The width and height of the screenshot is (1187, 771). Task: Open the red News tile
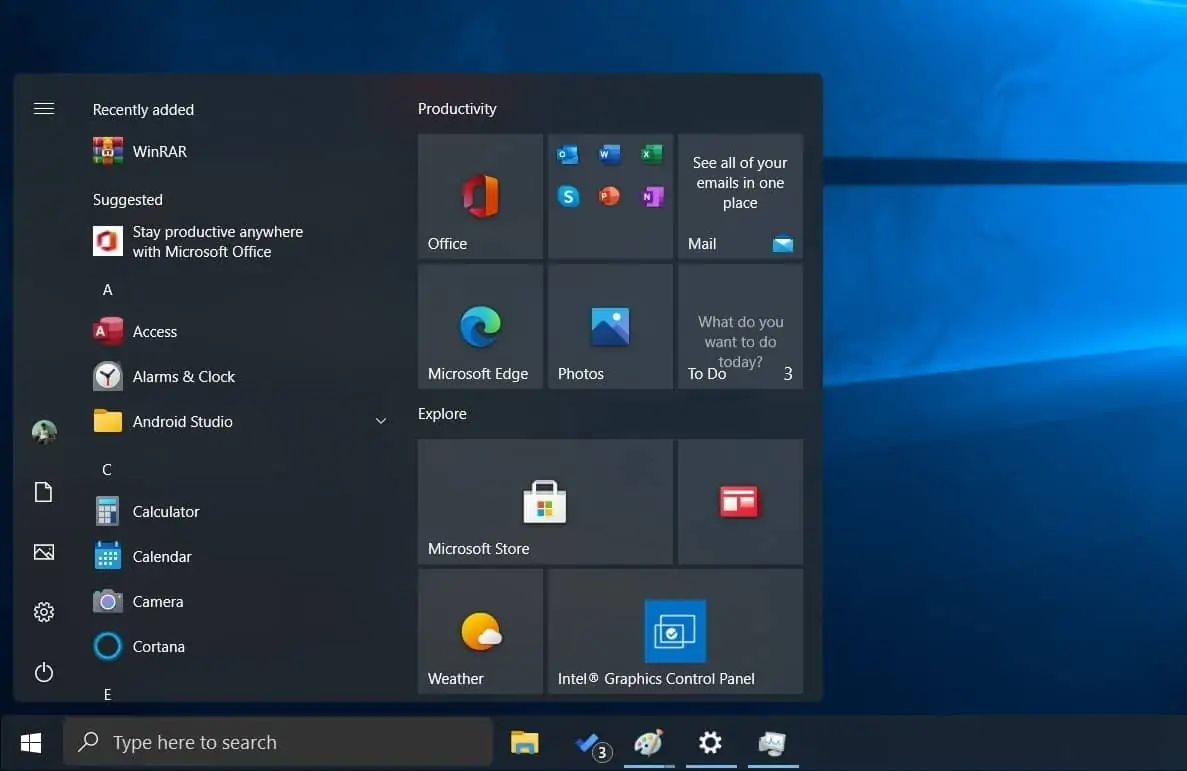point(740,501)
